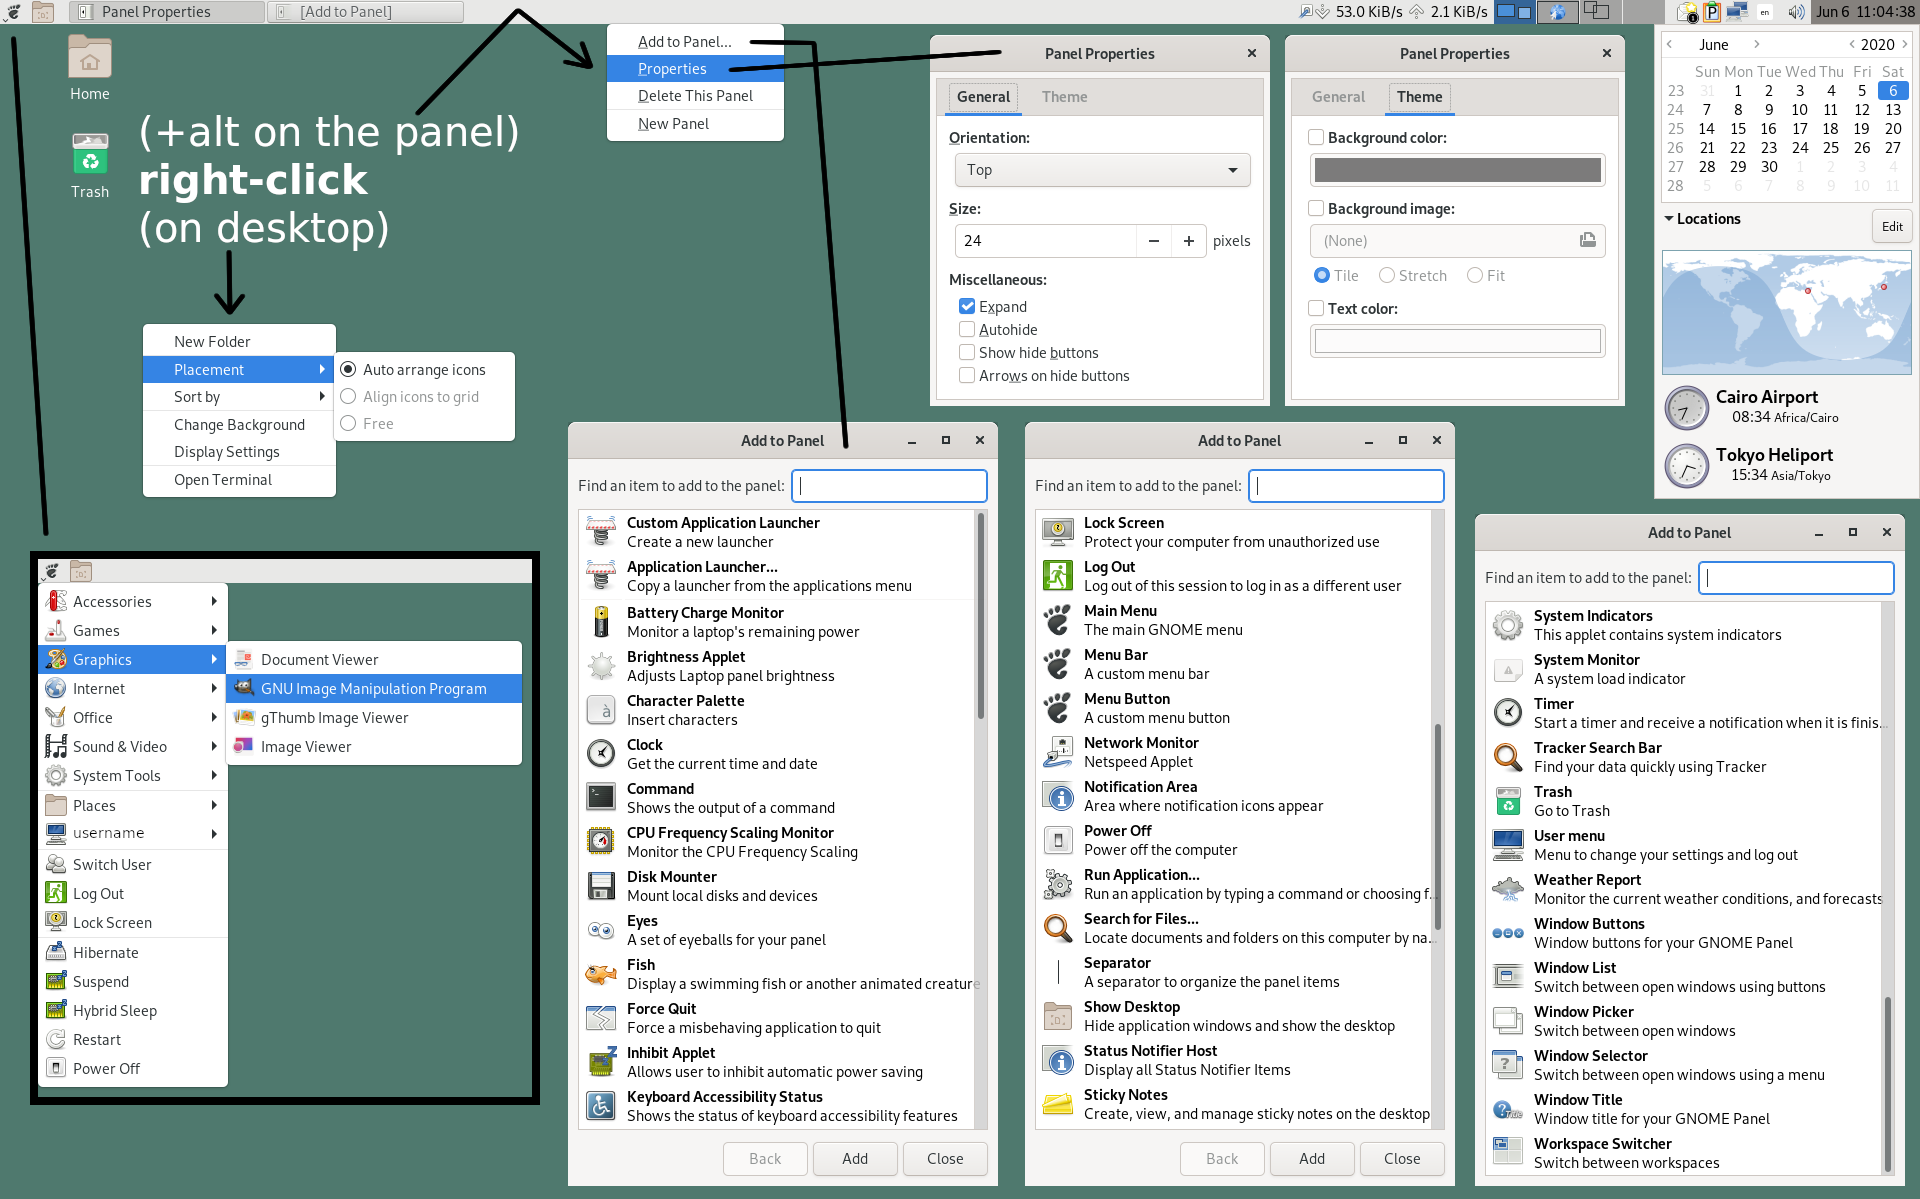Viewport: 1920px width, 1199px height.
Task: Open the Orientation dropdown showing Top
Action: [1101, 170]
